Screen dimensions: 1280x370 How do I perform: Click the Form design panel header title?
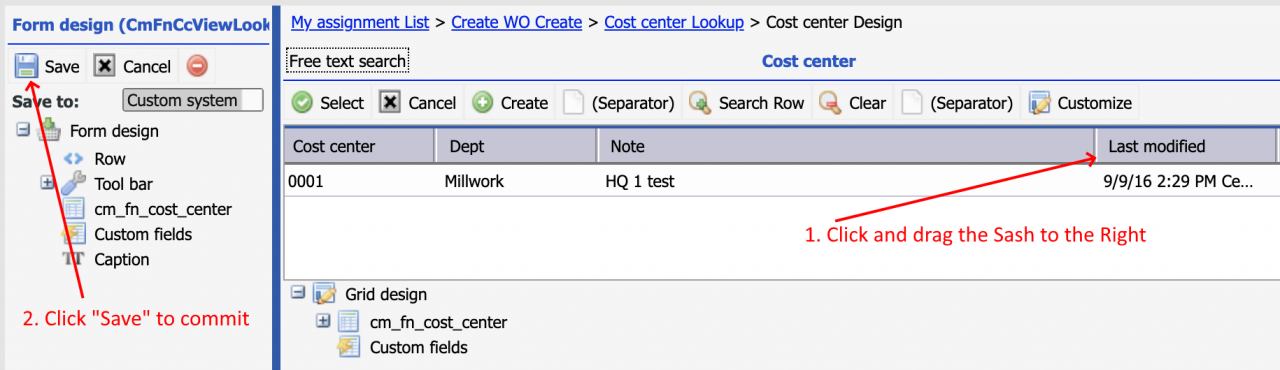coord(141,24)
